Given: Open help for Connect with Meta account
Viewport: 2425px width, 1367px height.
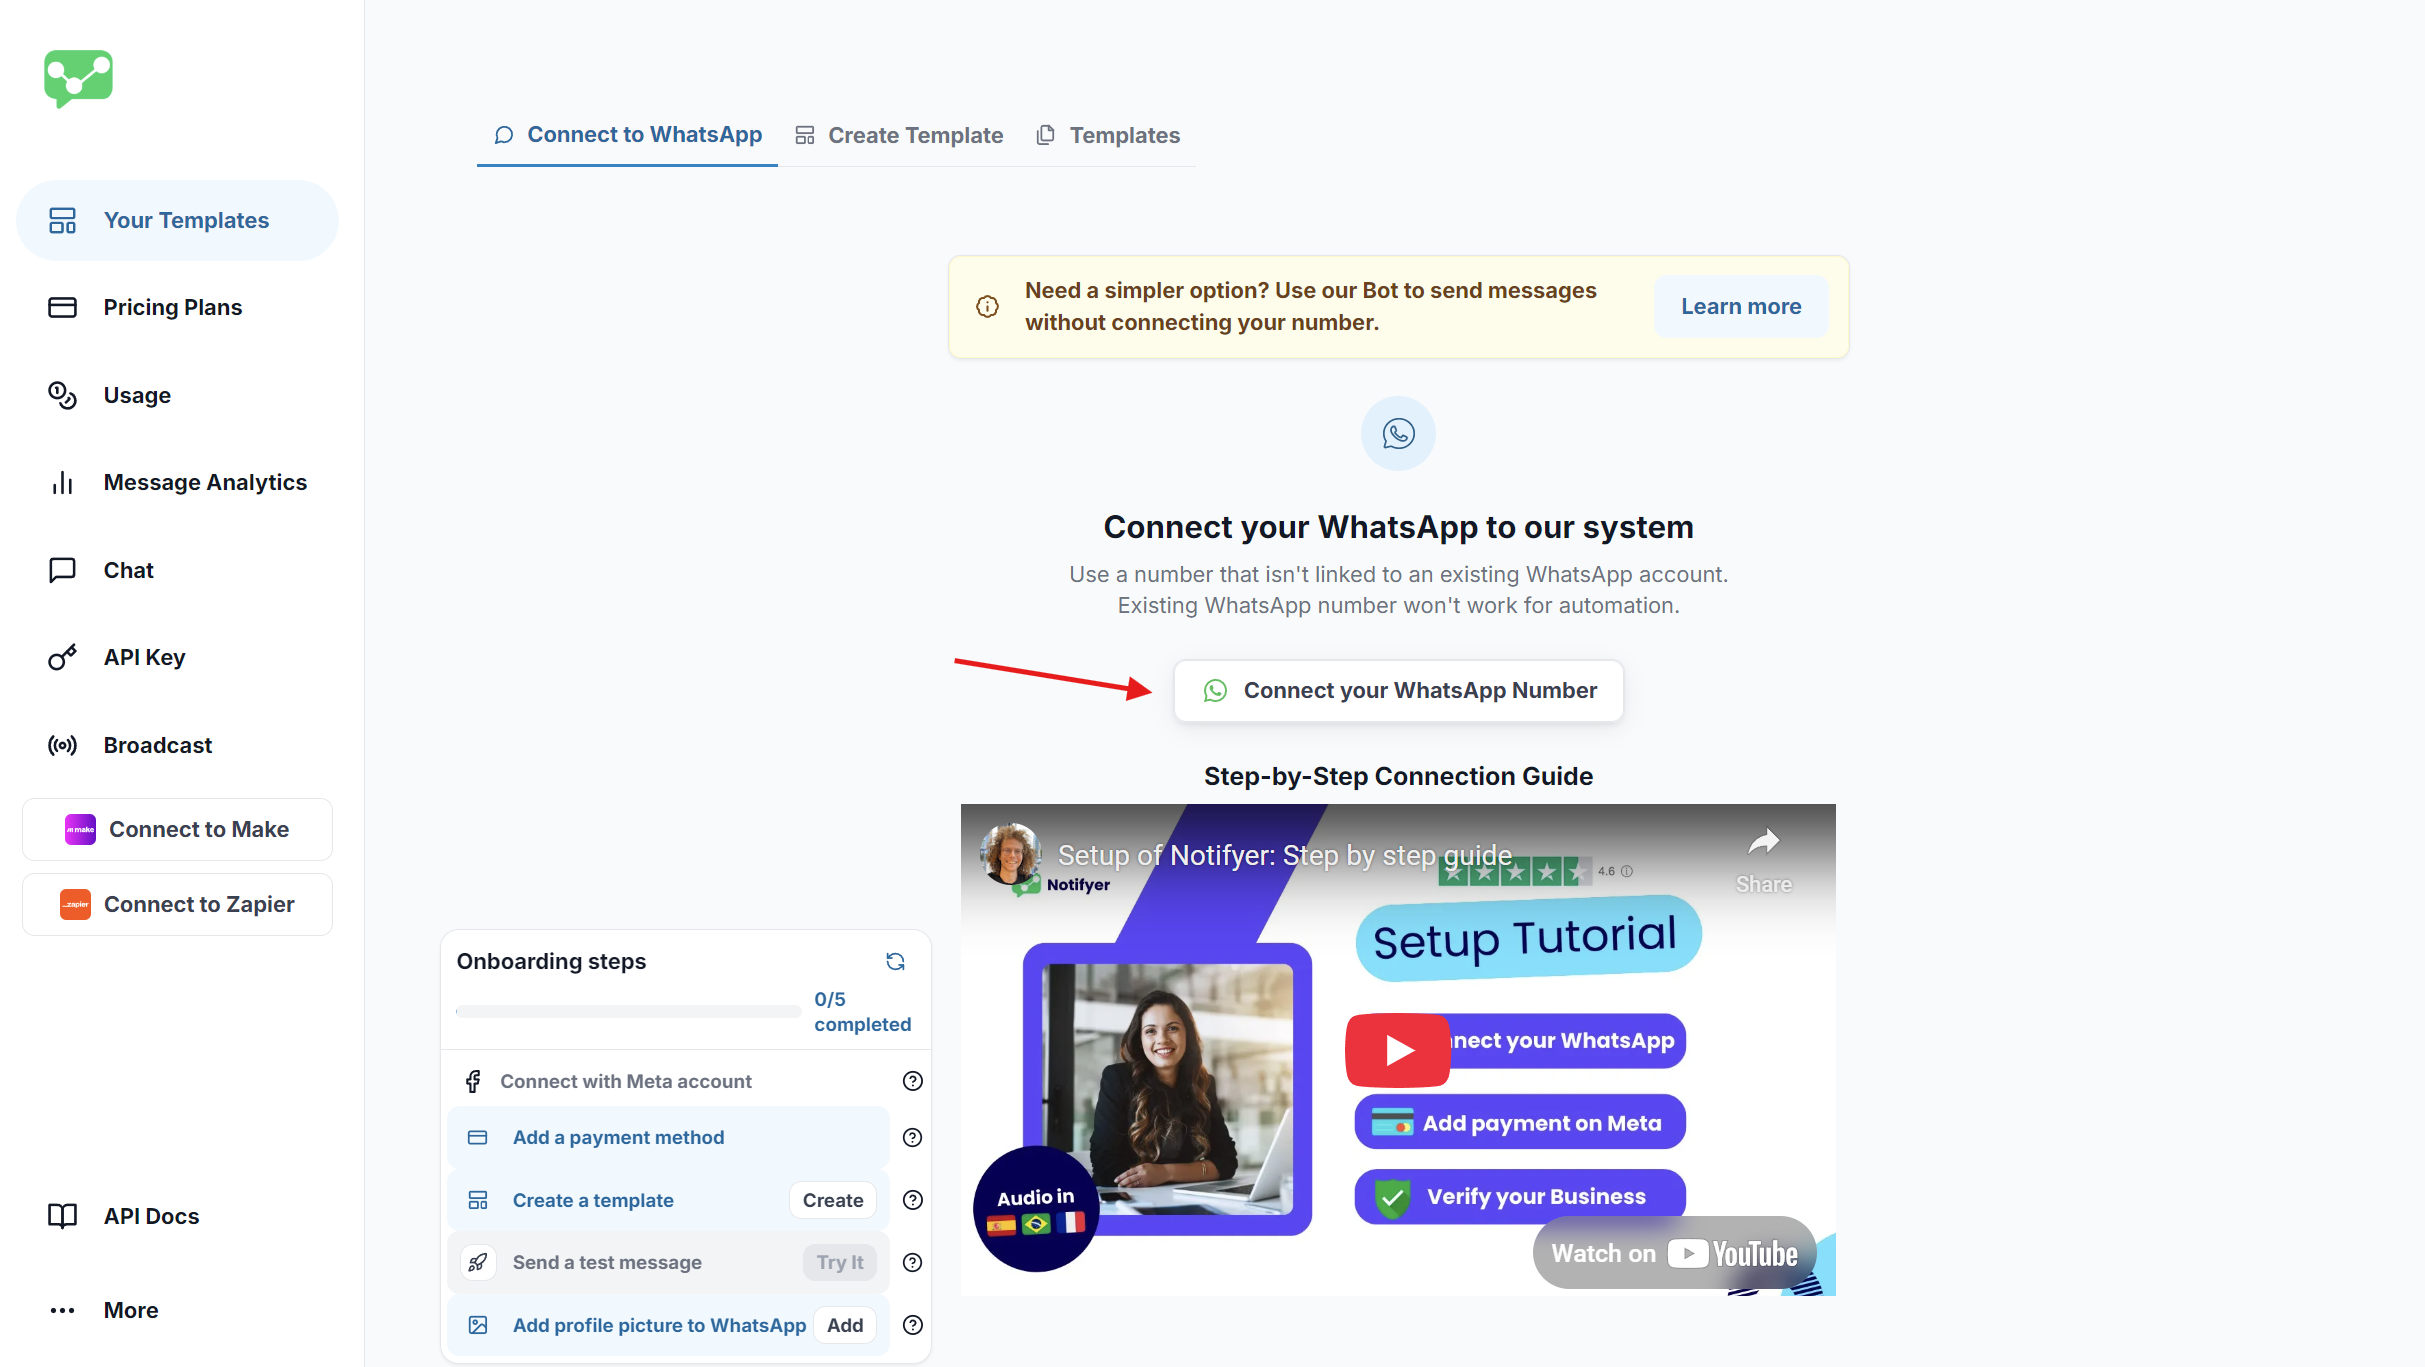Looking at the screenshot, I should [x=912, y=1081].
